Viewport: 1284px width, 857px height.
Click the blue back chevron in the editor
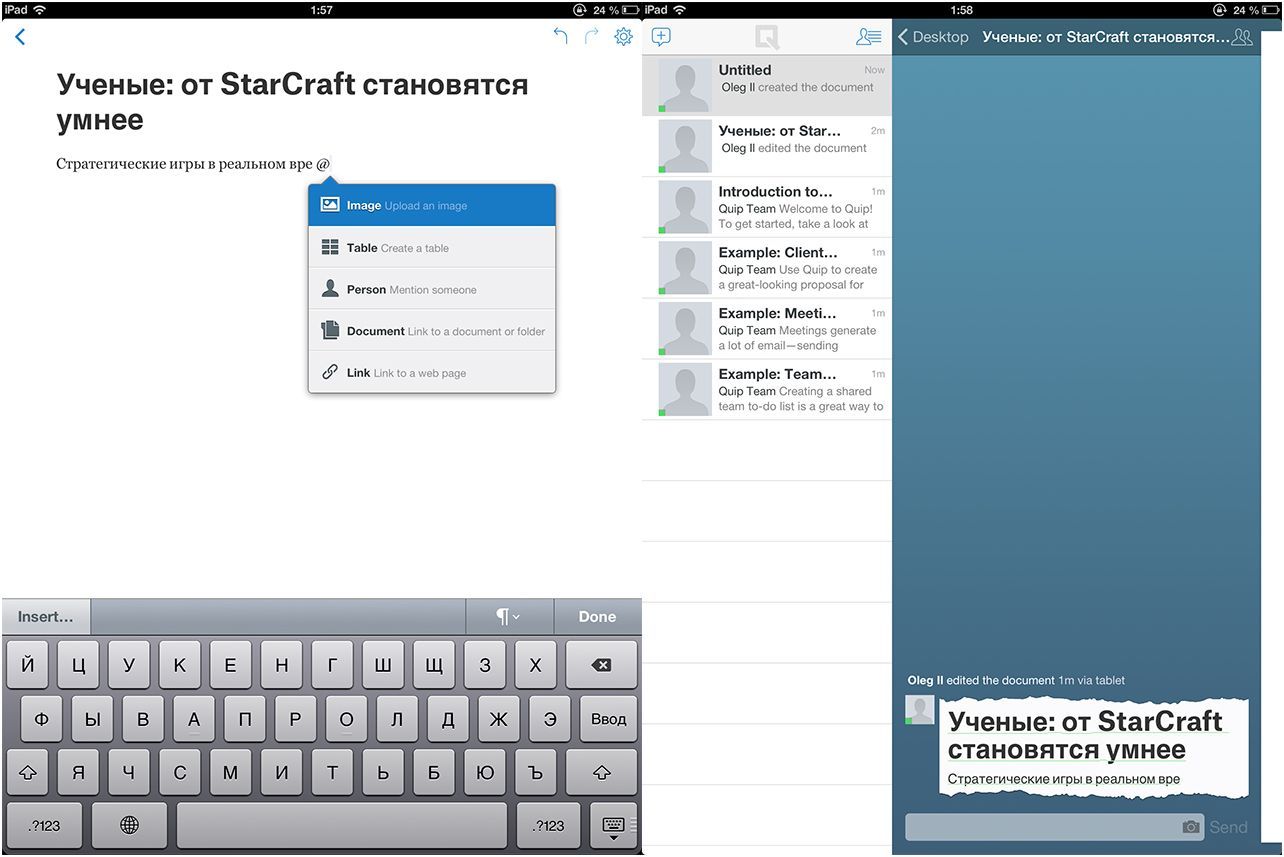pyautogui.click(x=20, y=35)
